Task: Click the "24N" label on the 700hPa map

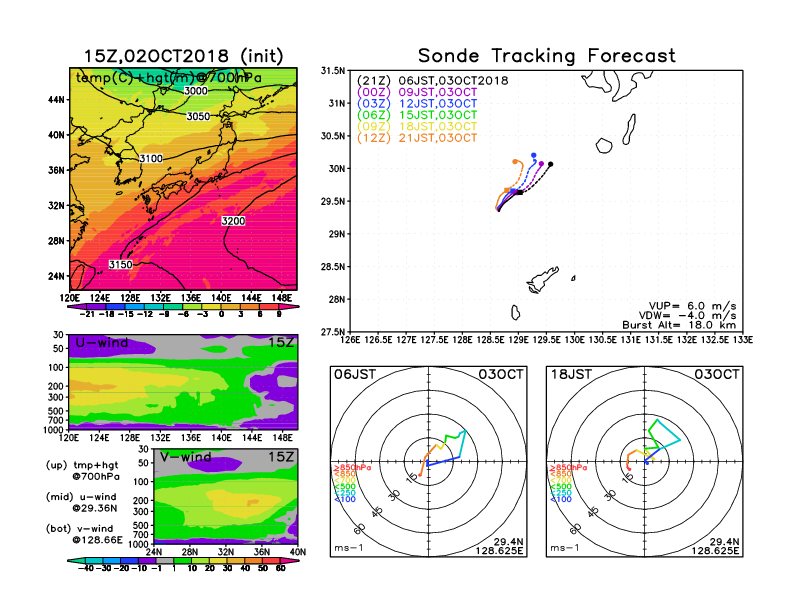Action: tap(57, 276)
